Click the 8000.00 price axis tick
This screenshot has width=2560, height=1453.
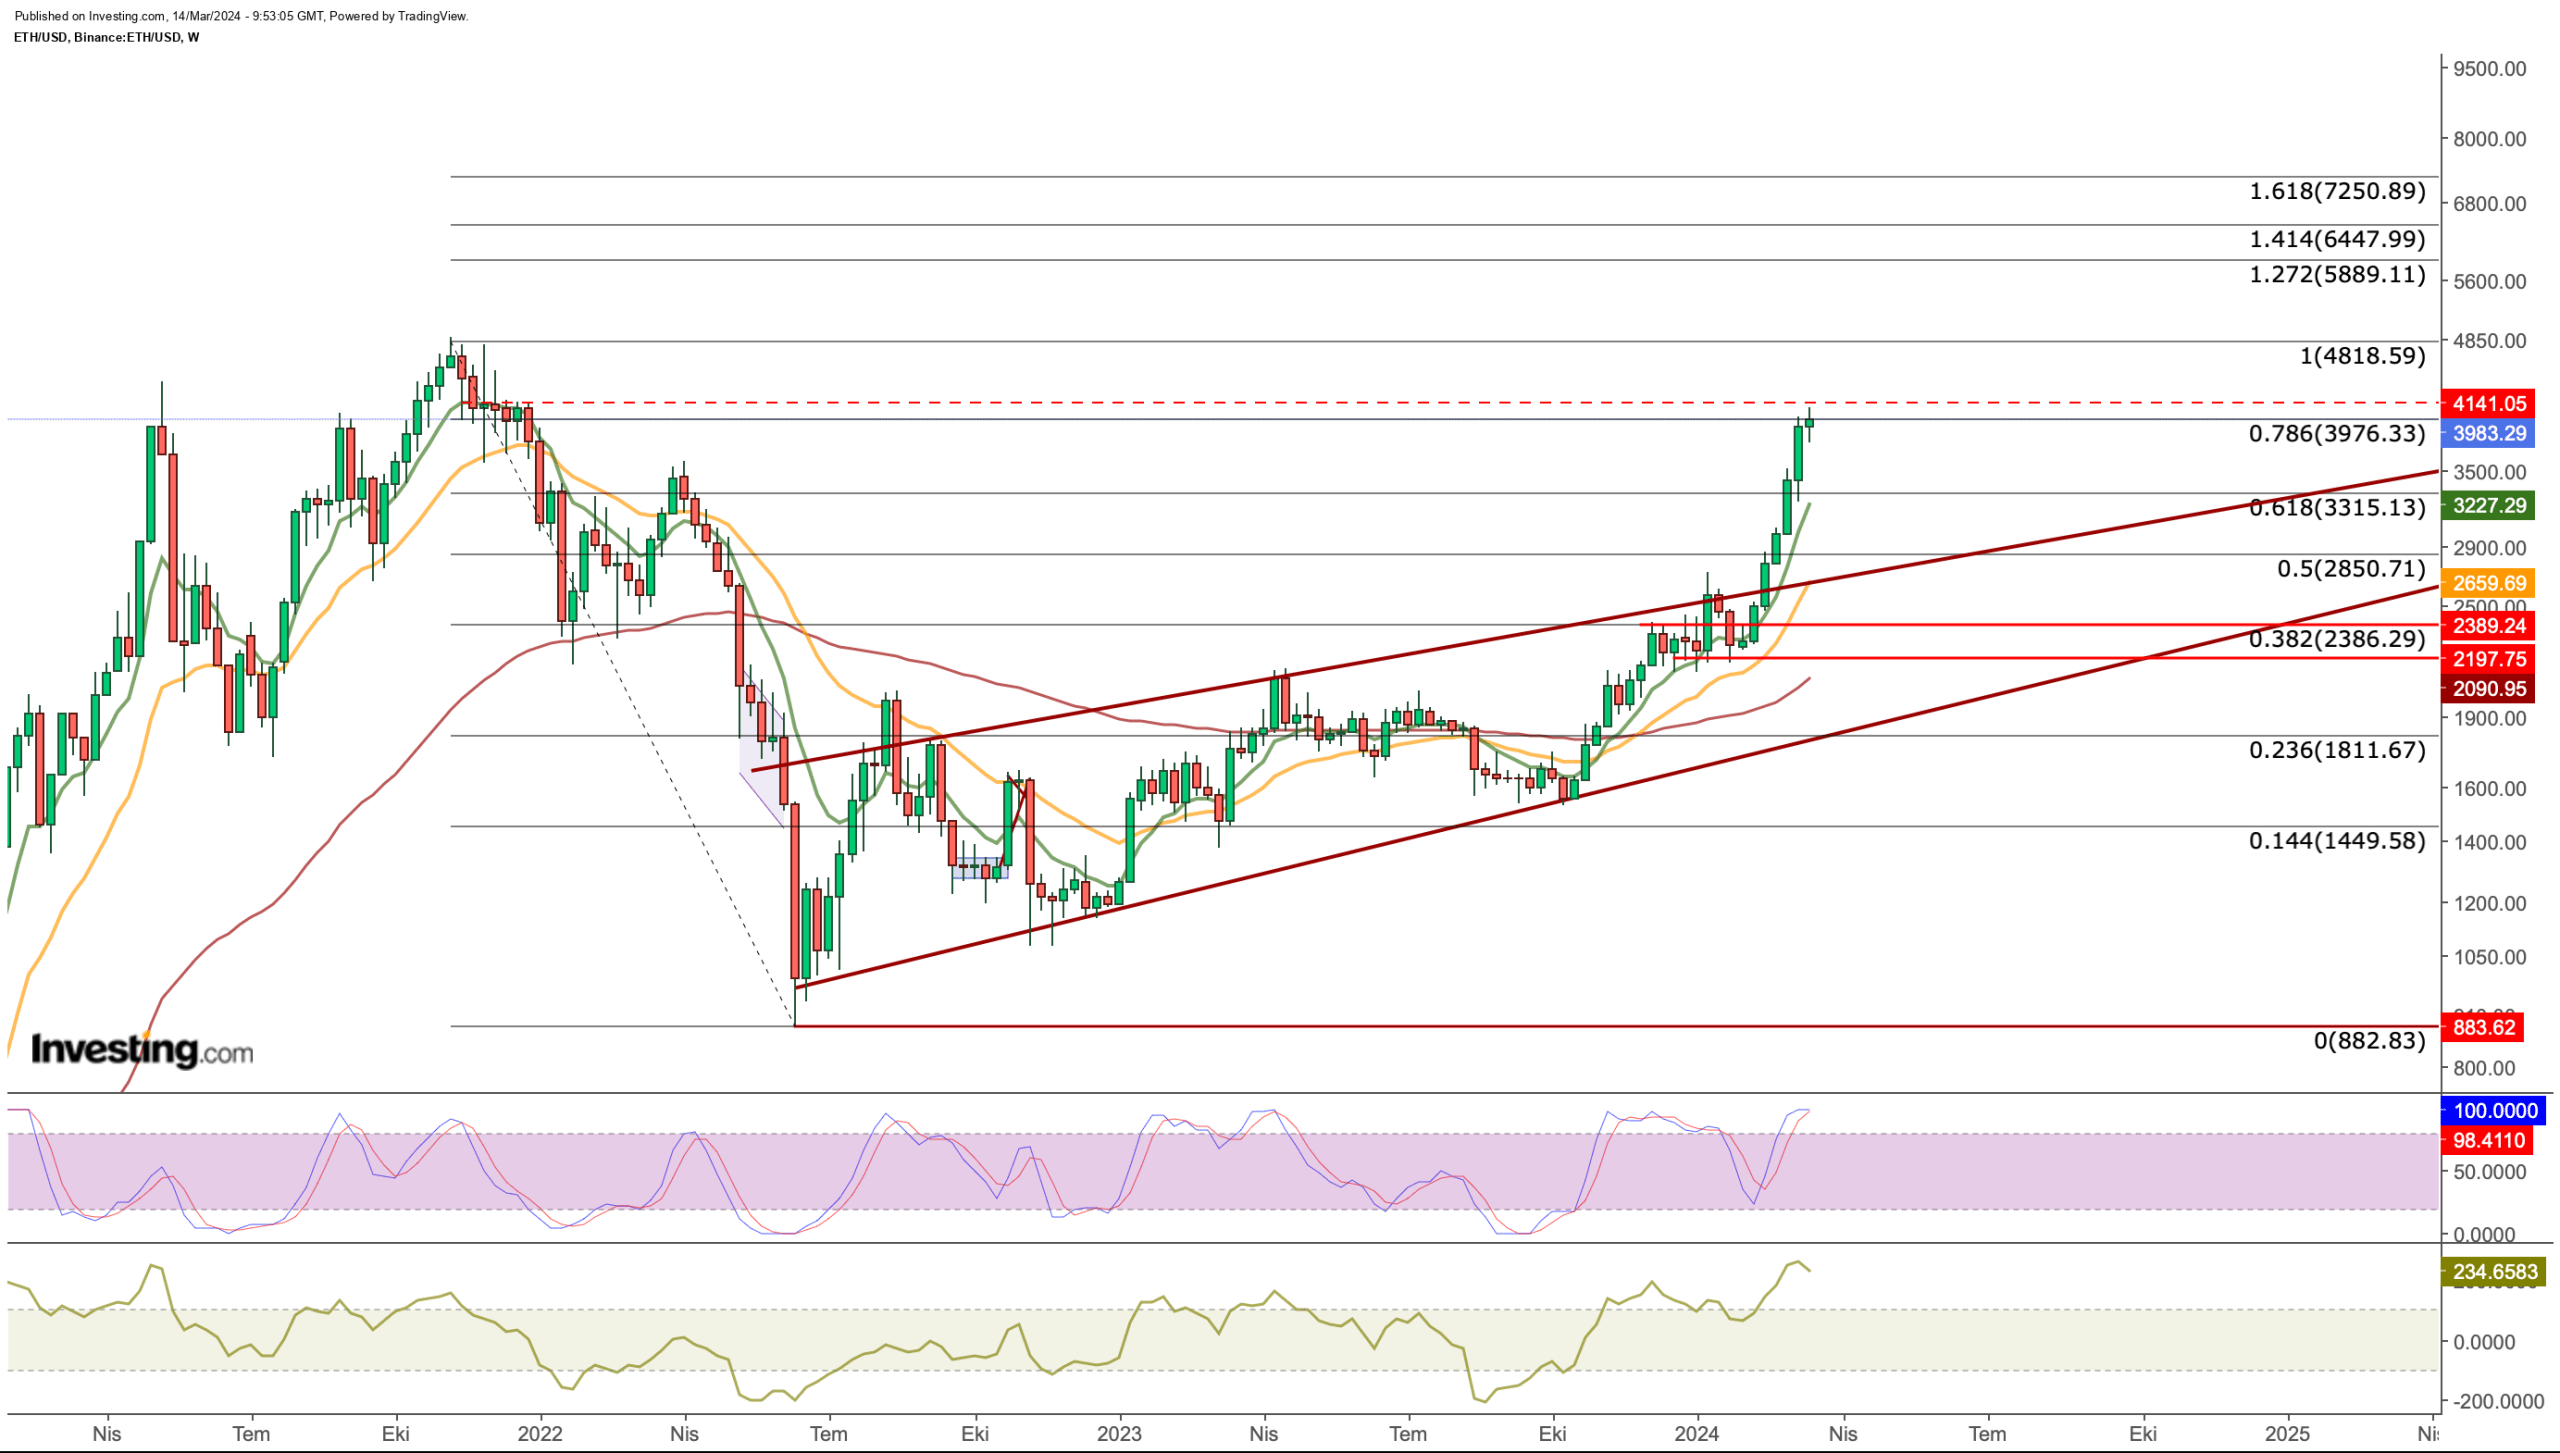pos(2489,139)
